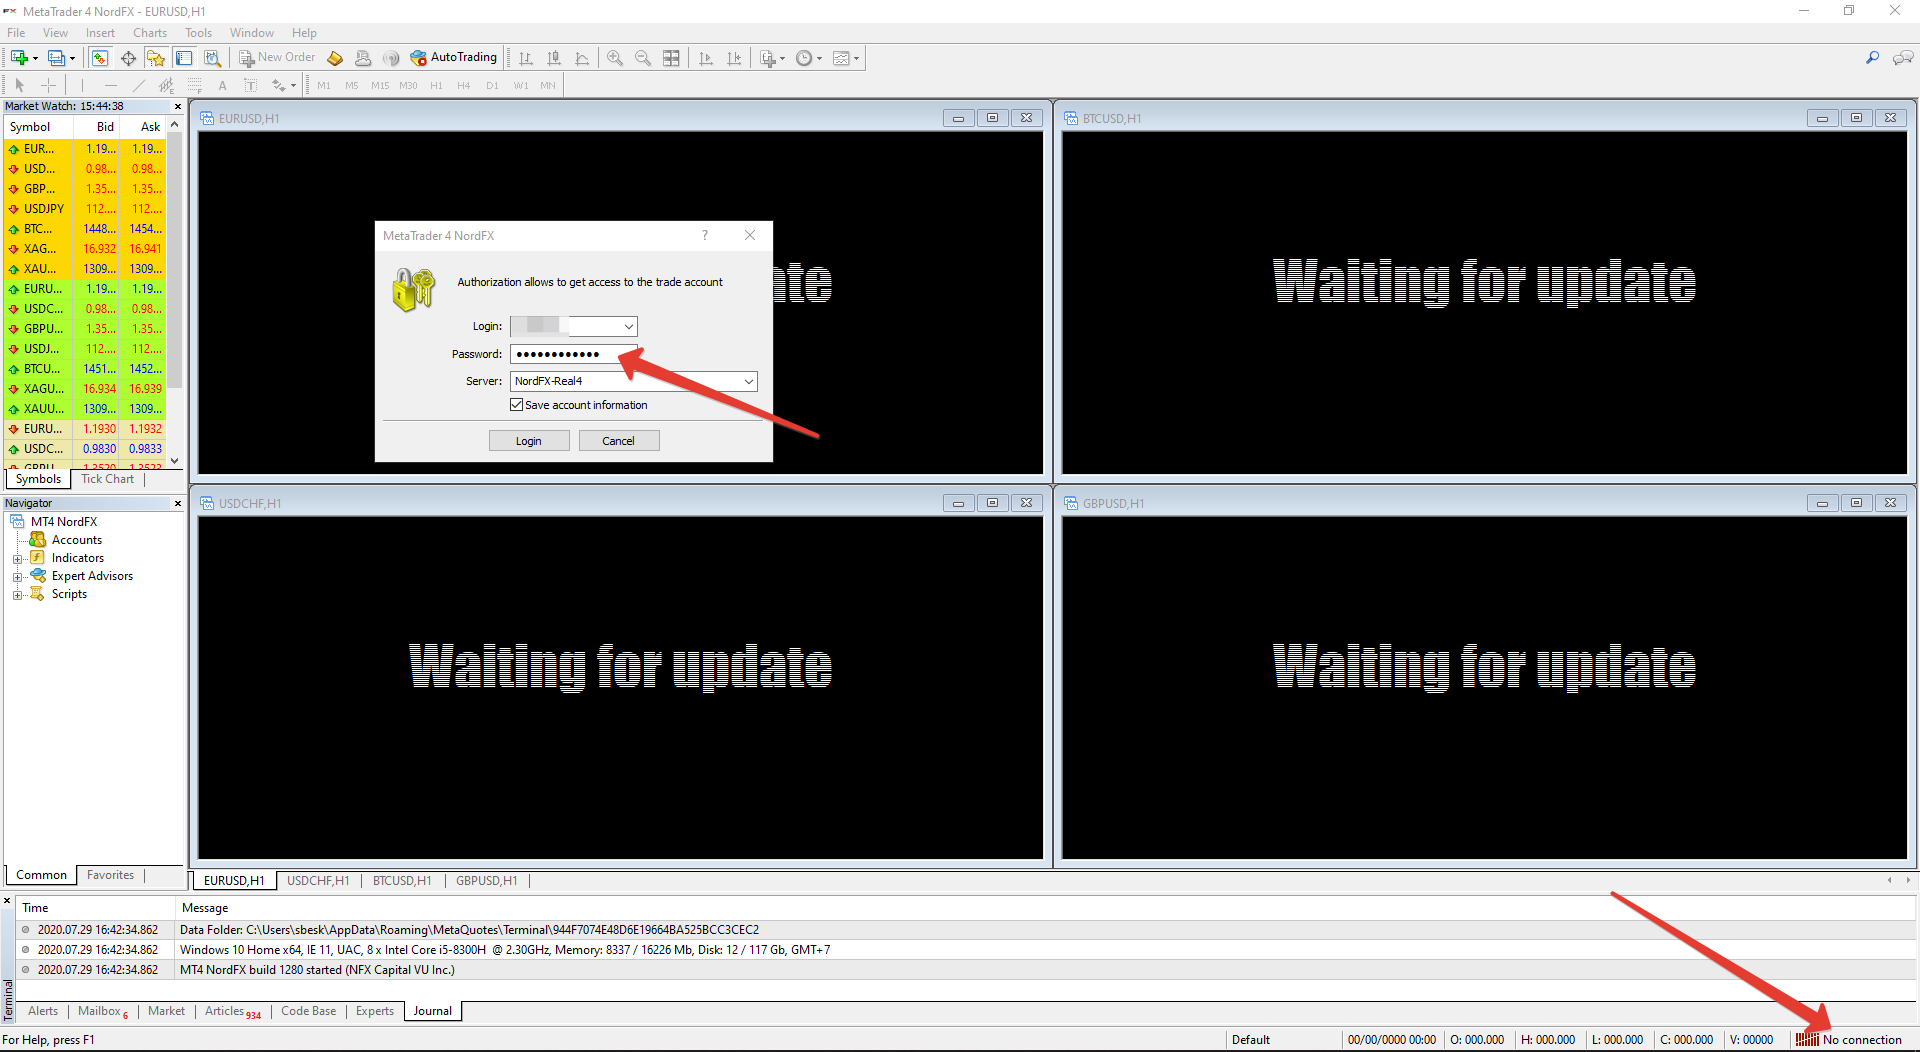Viewport: 1920px width, 1052px height.
Task: Toggle the AutoTrading button
Action: tap(453, 58)
